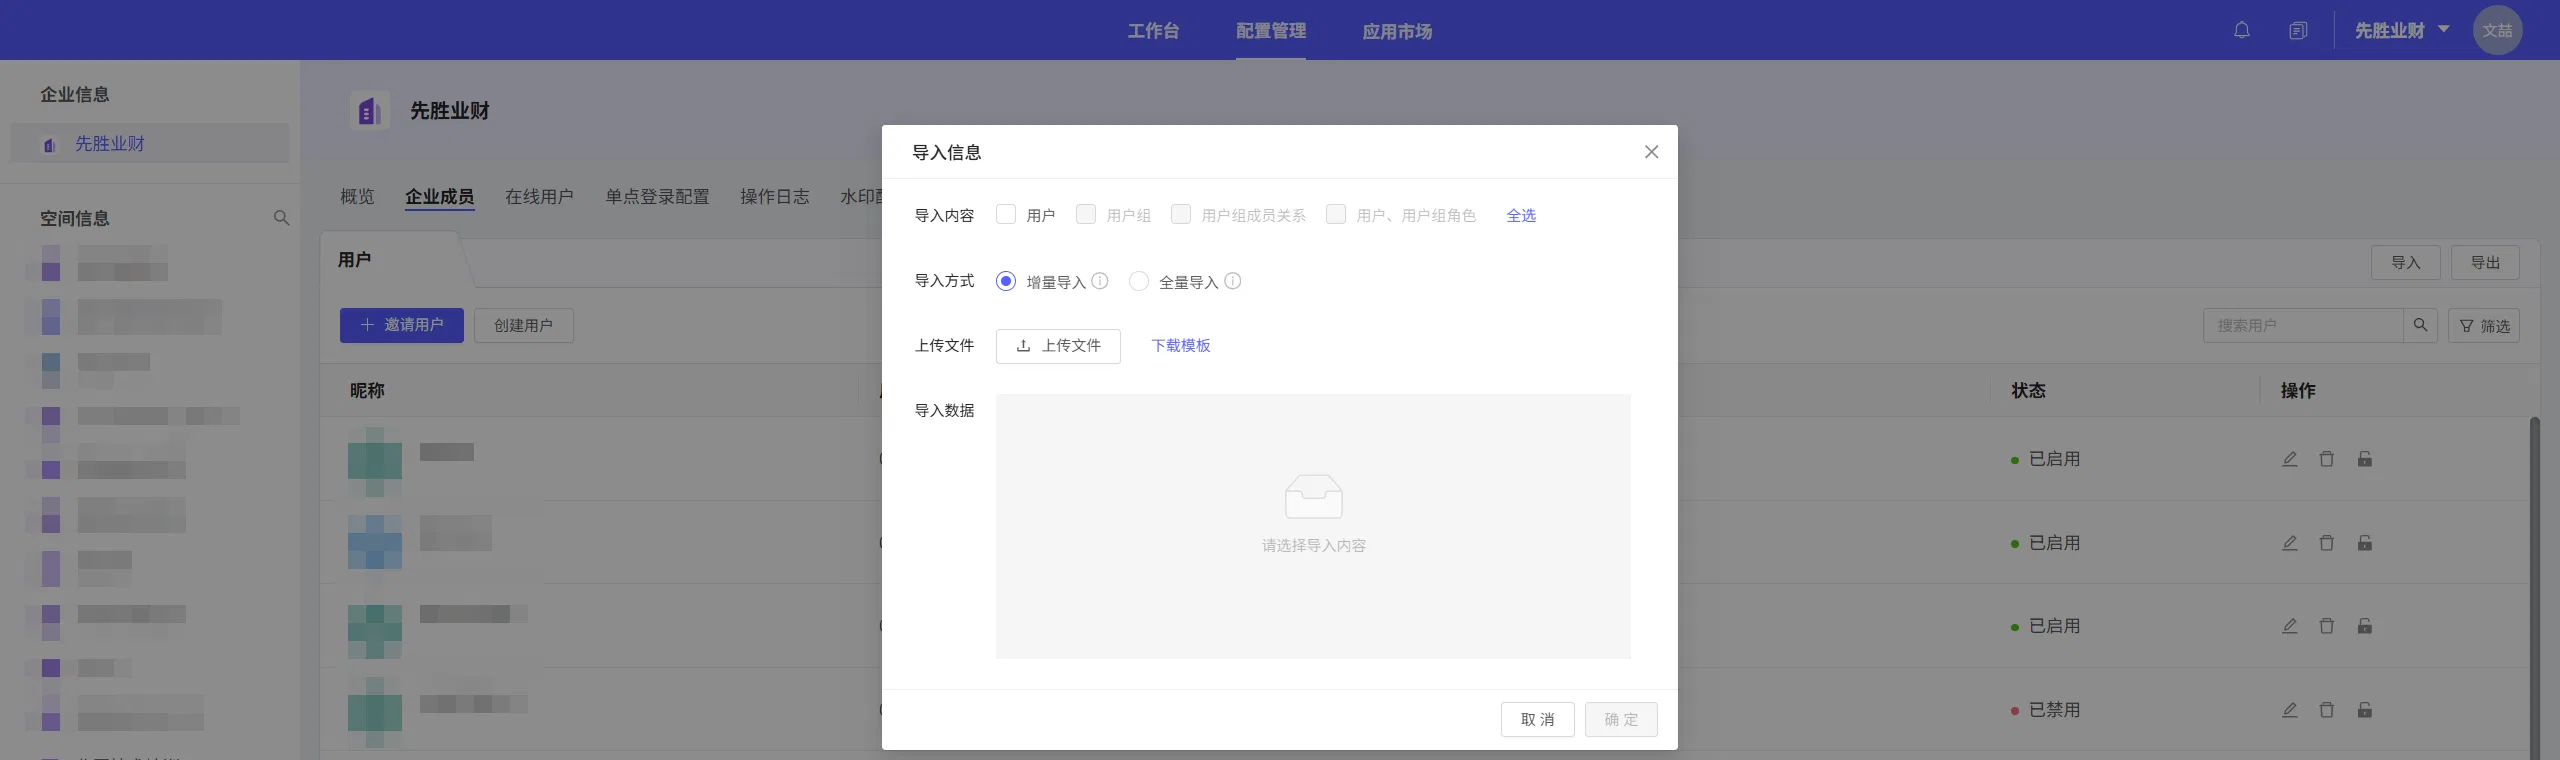Delete the third 已启用 user row
The image size is (2560, 760).
click(2327, 626)
